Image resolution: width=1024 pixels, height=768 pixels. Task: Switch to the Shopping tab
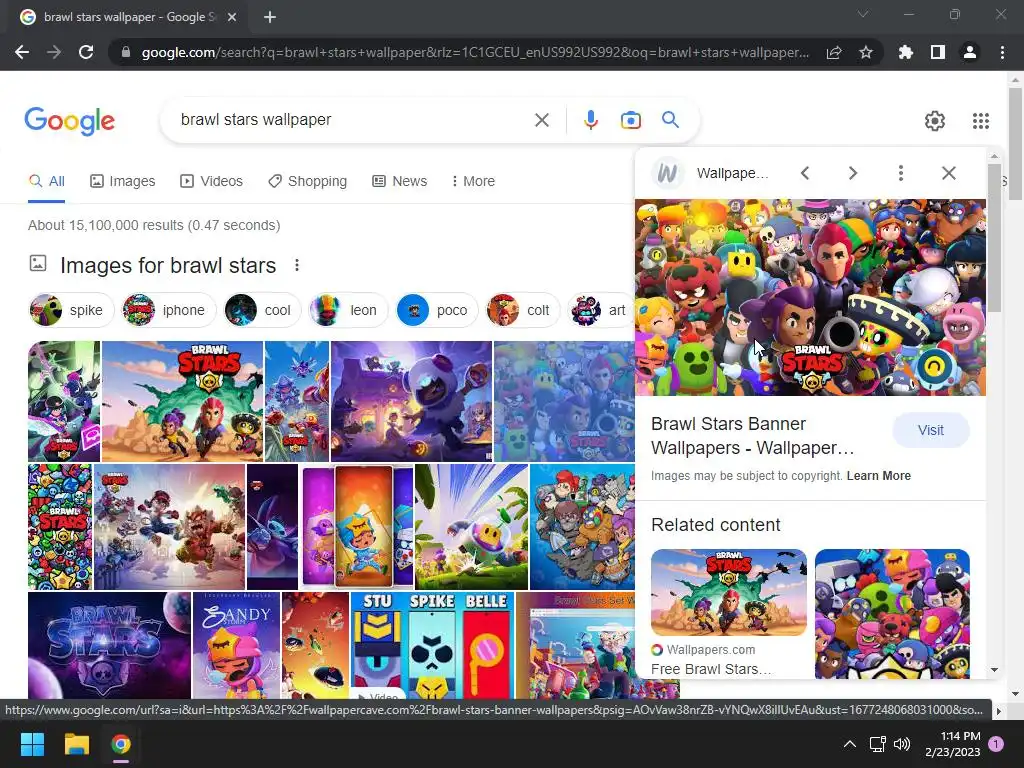(307, 182)
